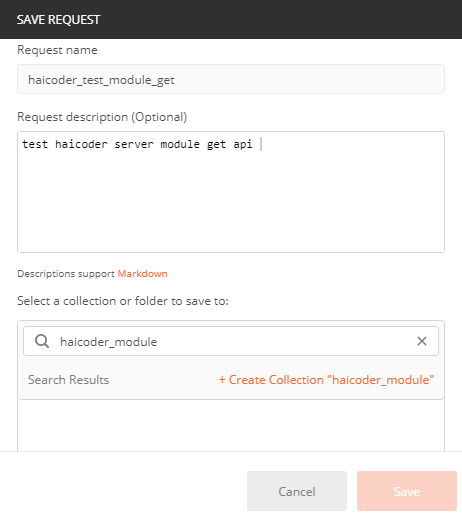Click the word "module" in the description

(180, 144)
